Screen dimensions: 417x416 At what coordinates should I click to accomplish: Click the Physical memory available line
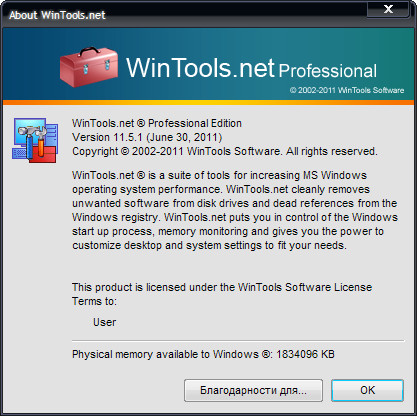203,354
